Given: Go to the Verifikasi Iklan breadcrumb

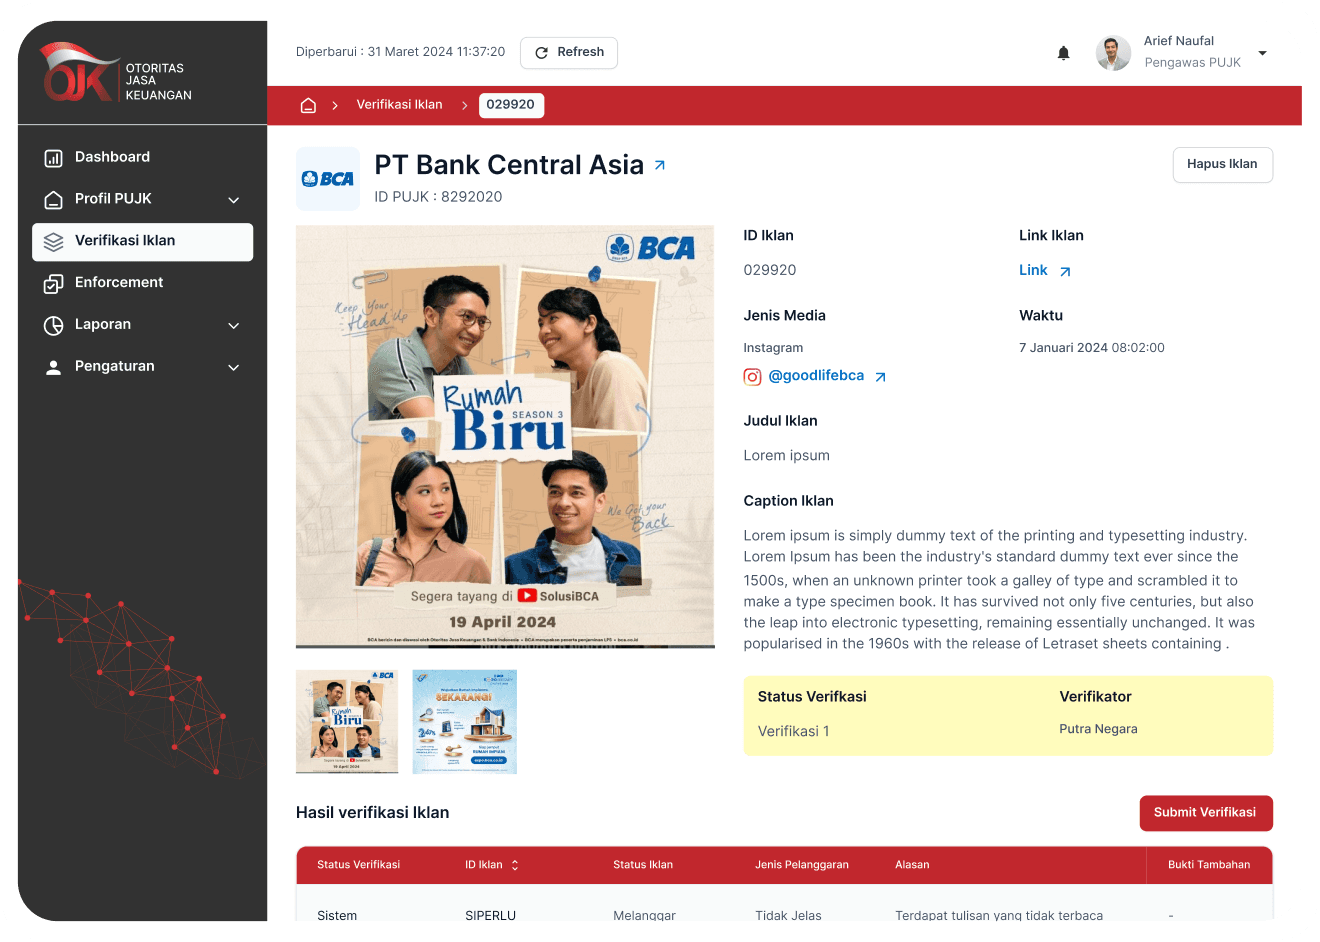Looking at the screenshot, I should click(x=399, y=105).
